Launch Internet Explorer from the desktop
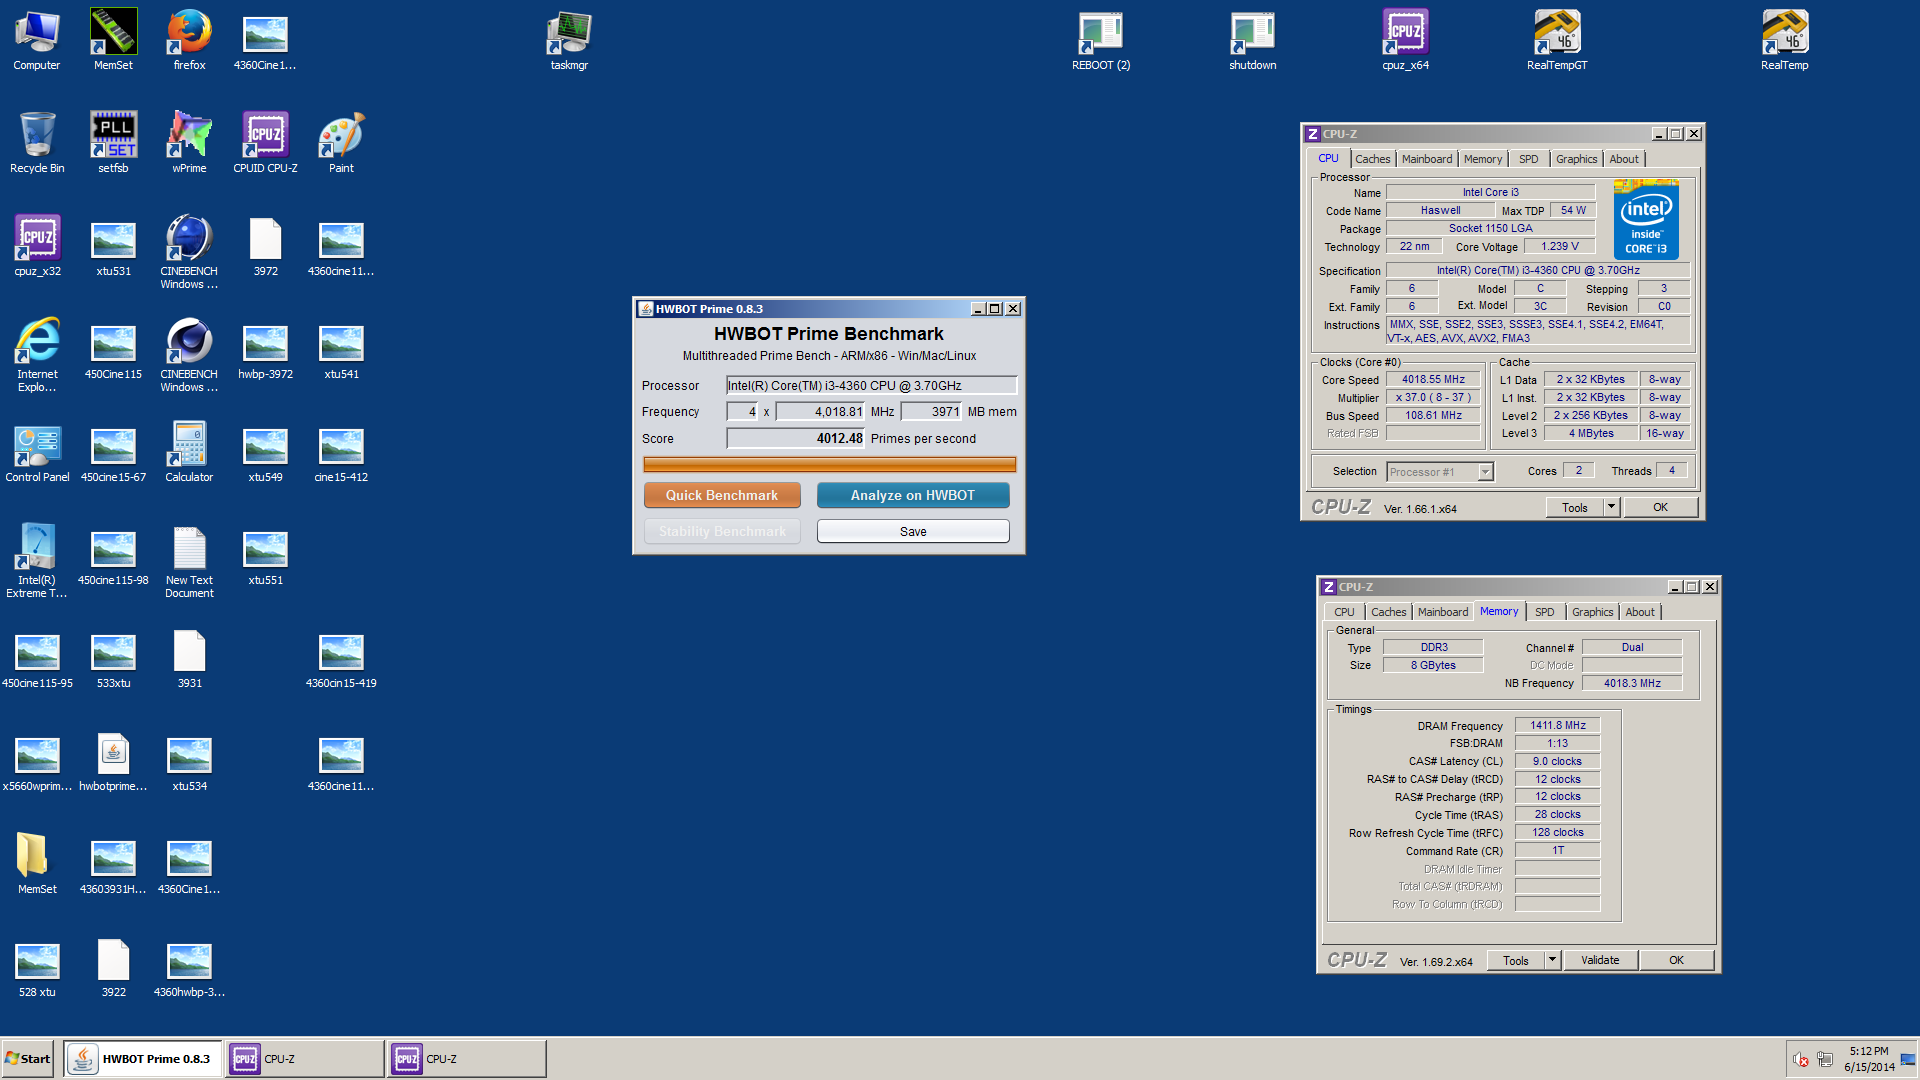The height and width of the screenshot is (1080, 1920). [x=37, y=355]
